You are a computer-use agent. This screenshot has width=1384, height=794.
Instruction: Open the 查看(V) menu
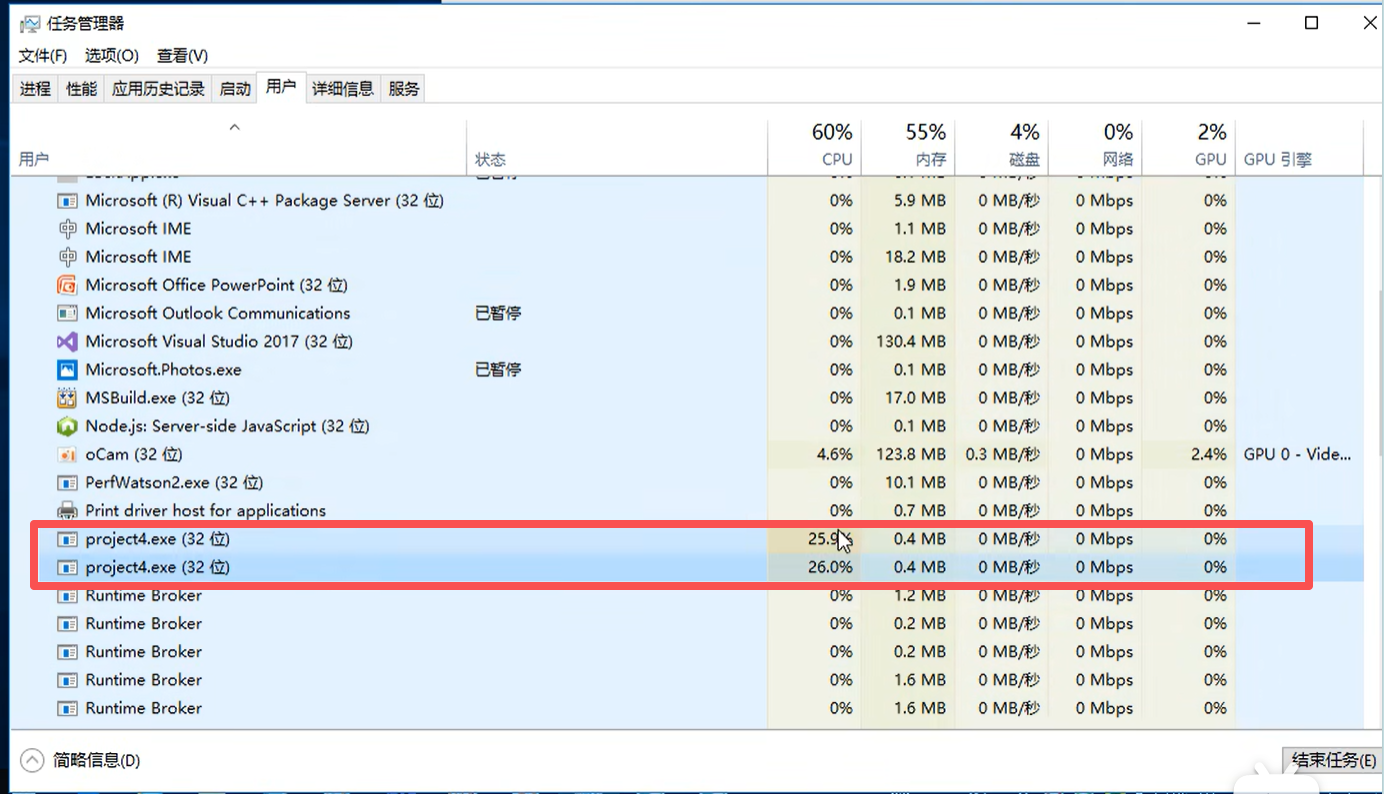pos(183,56)
